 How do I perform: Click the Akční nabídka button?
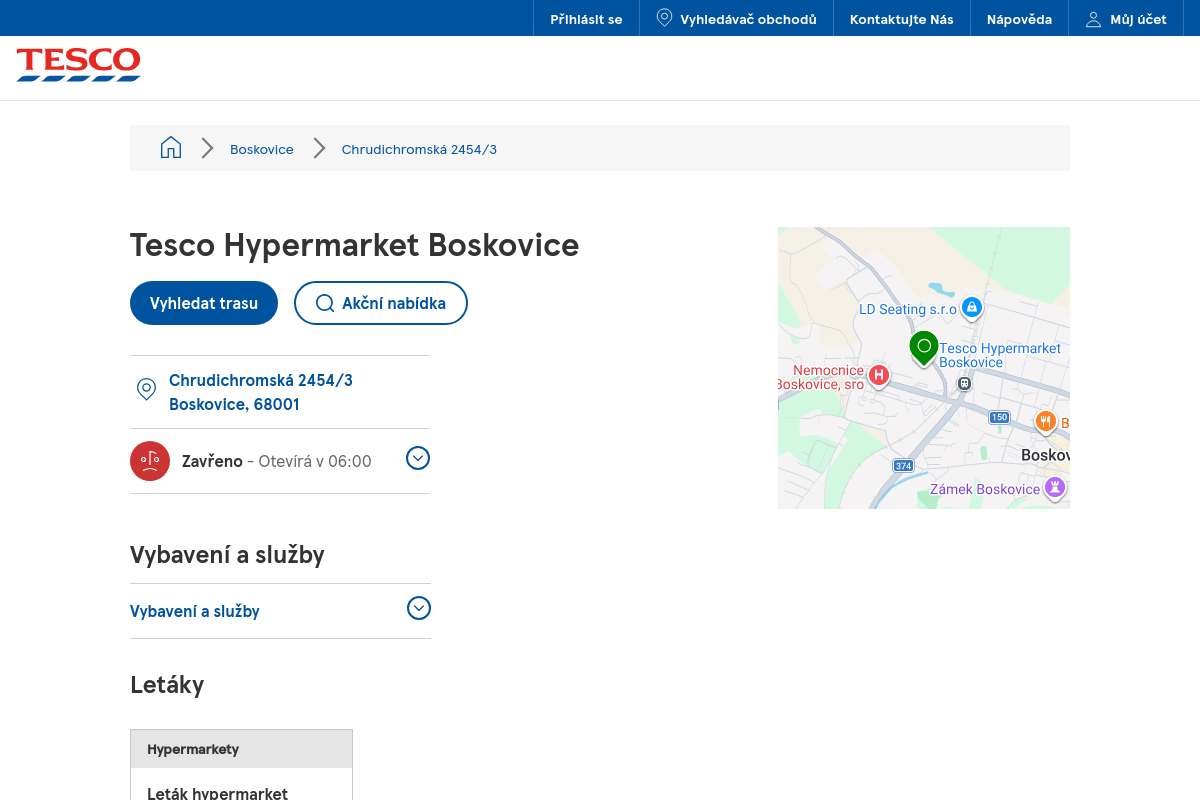click(x=381, y=303)
